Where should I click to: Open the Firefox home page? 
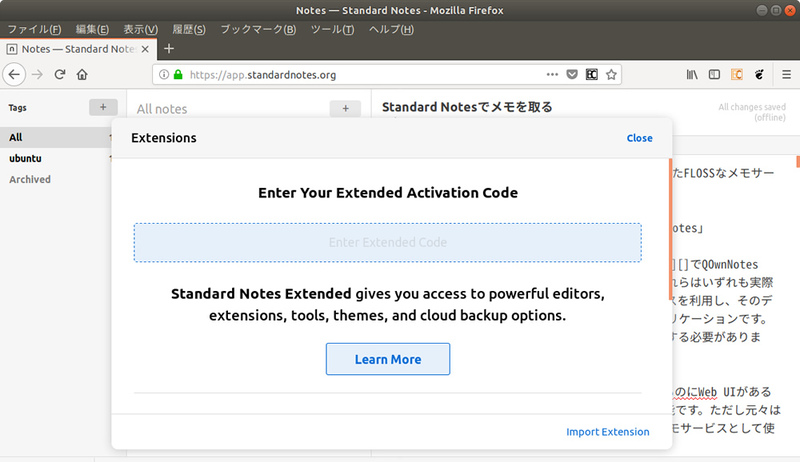pyautogui.click(x=82, y=74)
